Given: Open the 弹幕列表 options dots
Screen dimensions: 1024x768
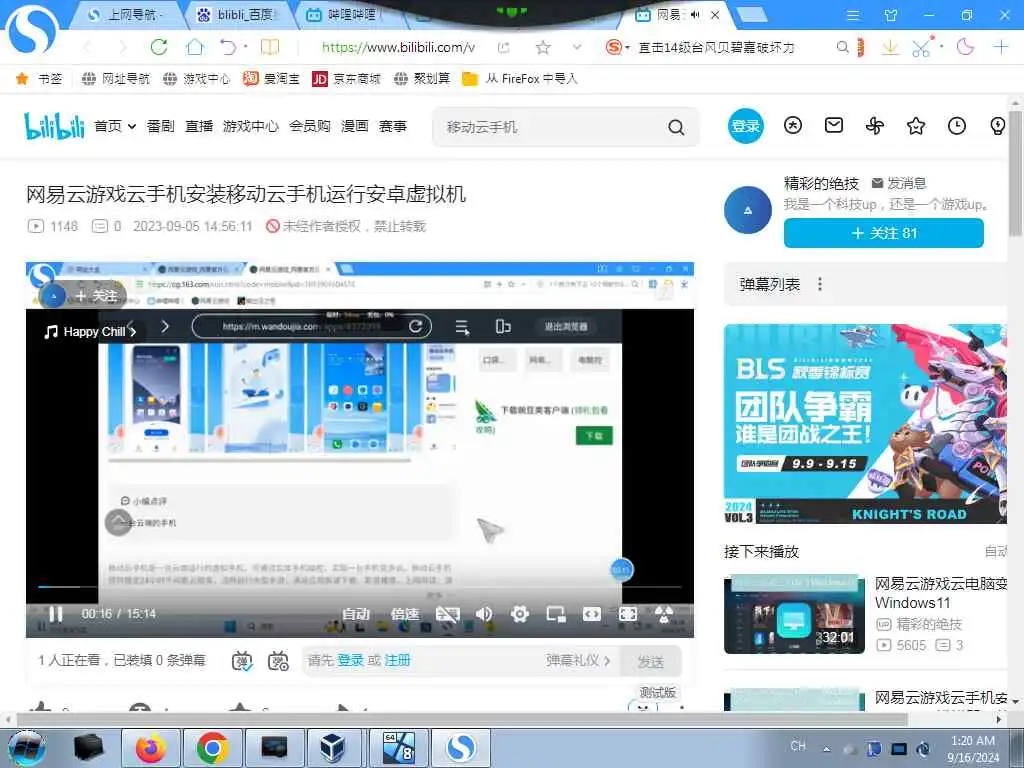Looking at the screenshot, I should tap(820, 284).
